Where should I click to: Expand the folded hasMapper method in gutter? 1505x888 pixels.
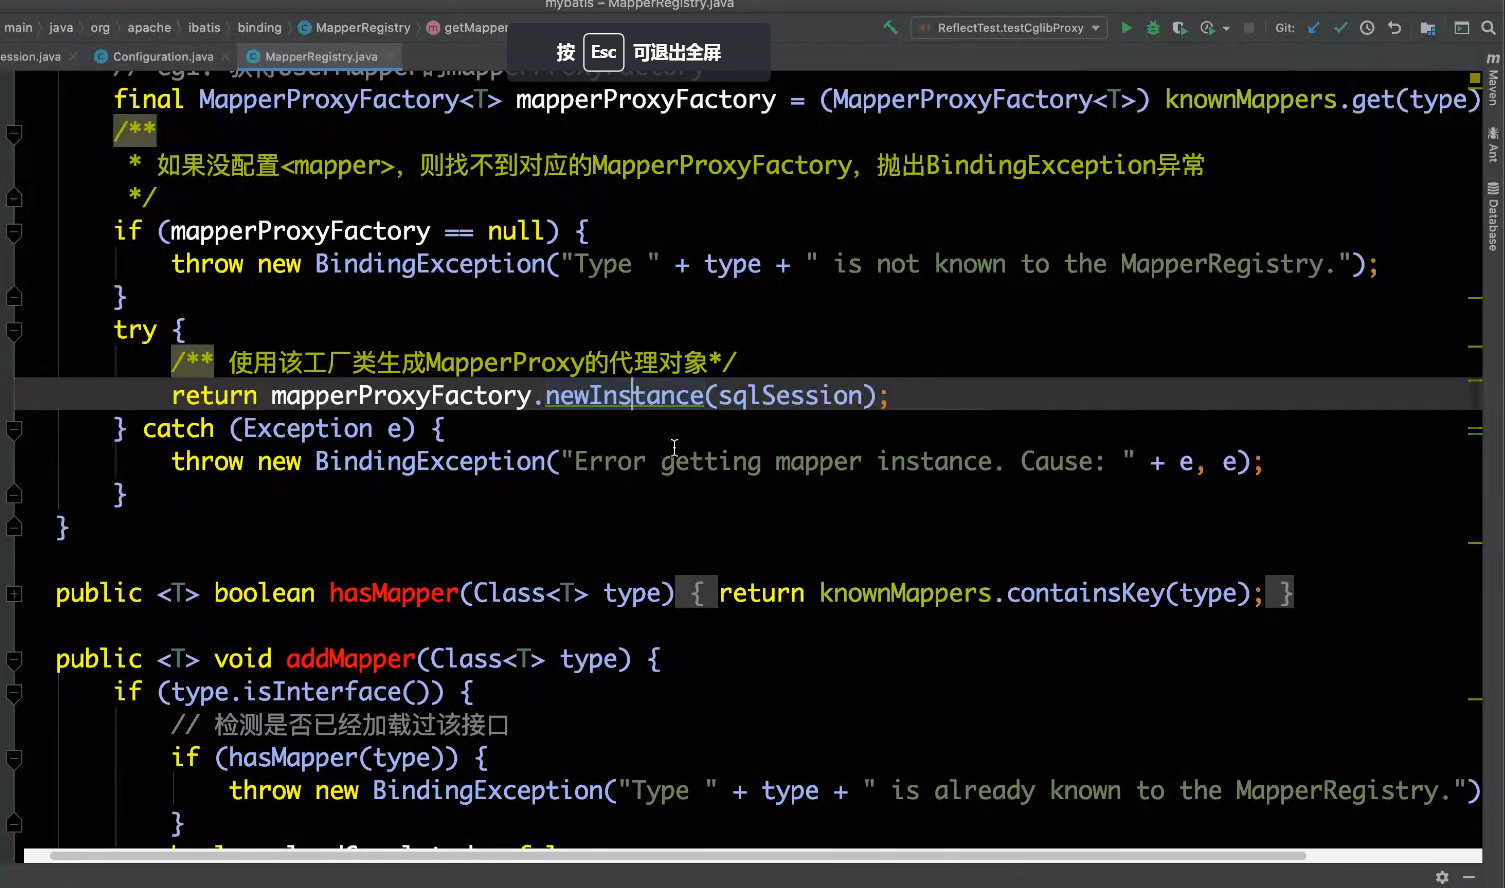[14, 594]
